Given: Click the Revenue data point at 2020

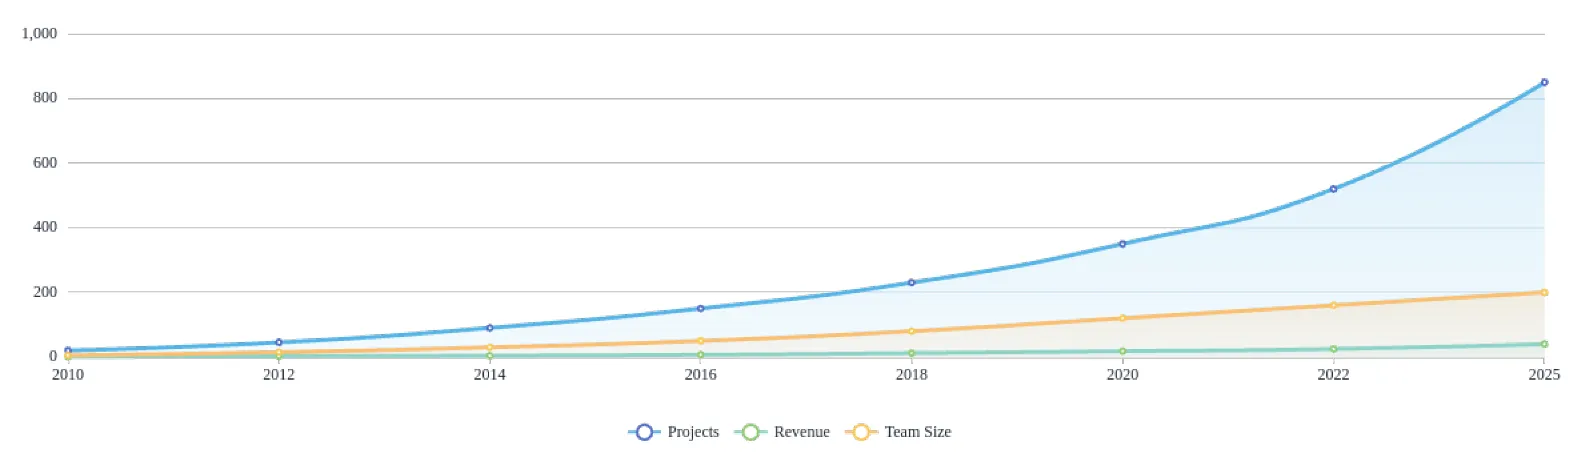Looking at the screenshot, I should pos(1122,351).
